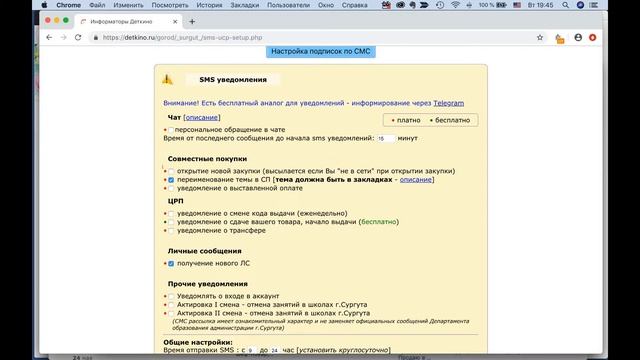Screen dimensions: 640x360
Task: Open the Посмотреть menu
Action: coord(170,5)
